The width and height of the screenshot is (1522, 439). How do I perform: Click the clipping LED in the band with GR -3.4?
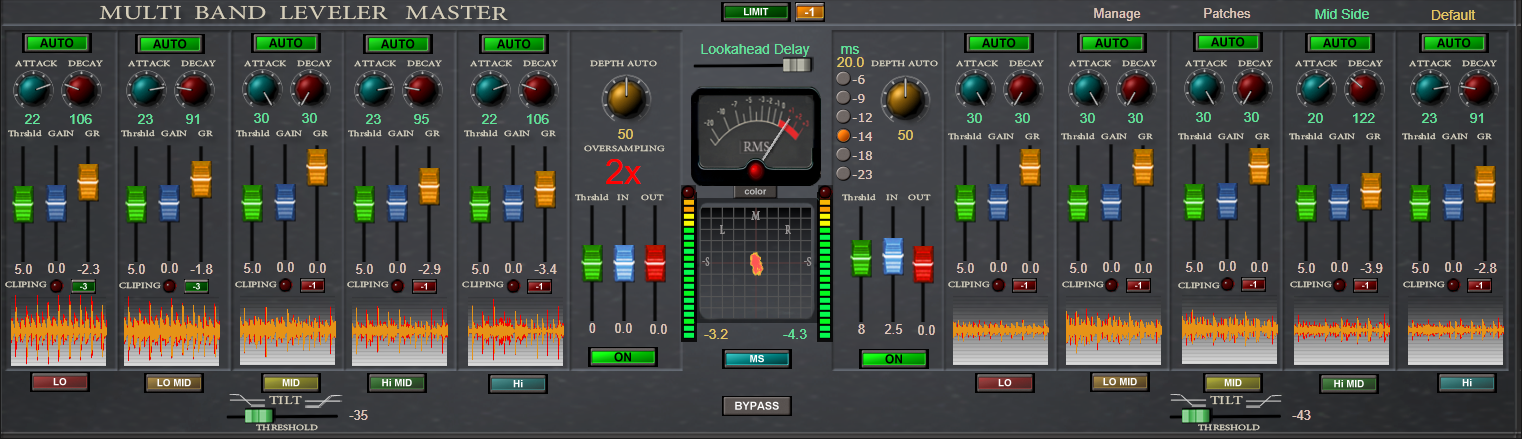[x=515, y=286]
